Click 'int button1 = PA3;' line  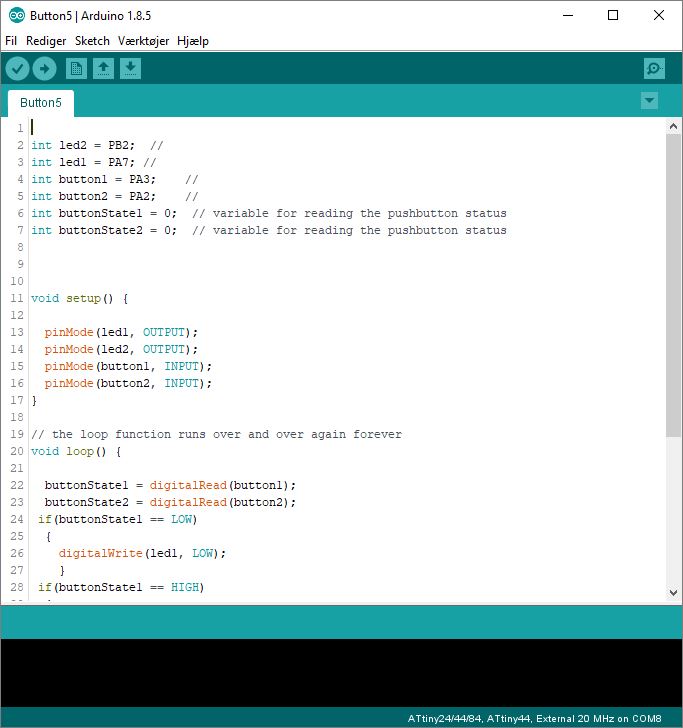(93, 179)
